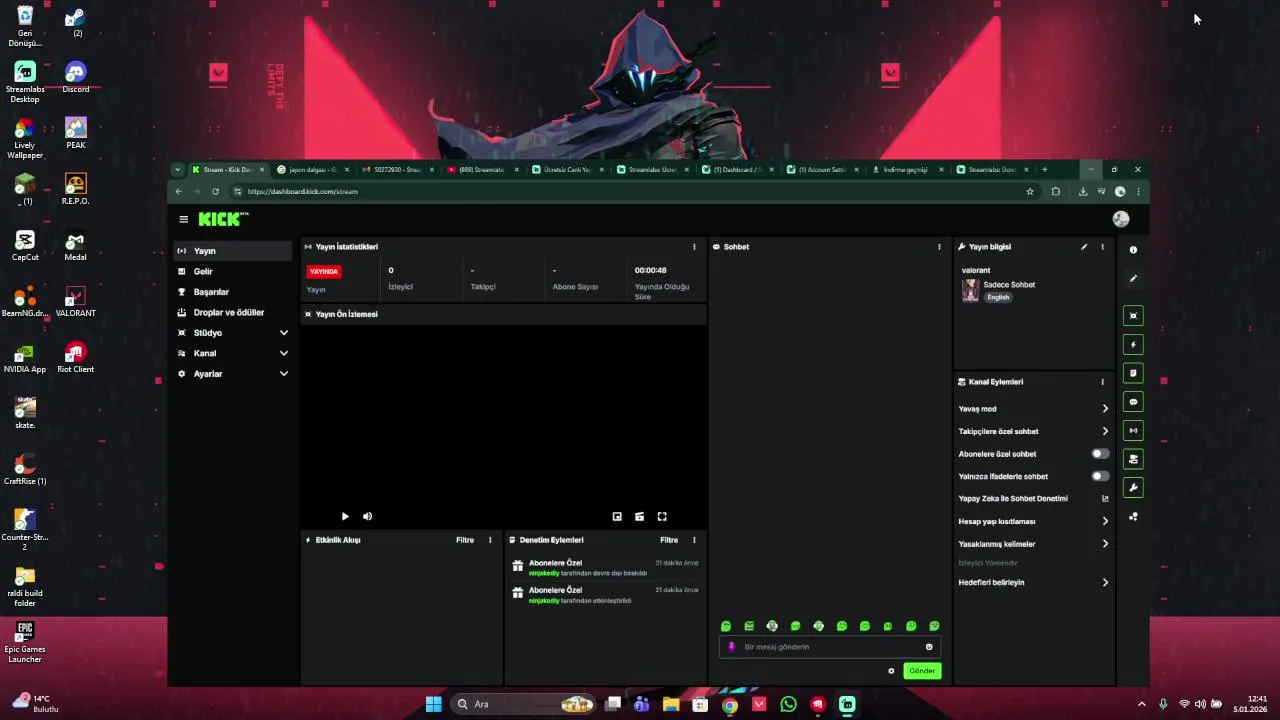Edit stream info with the pencil icon in Yayın bilgisi
The width and height of the screenshot is (1280, 720).
1084,247
